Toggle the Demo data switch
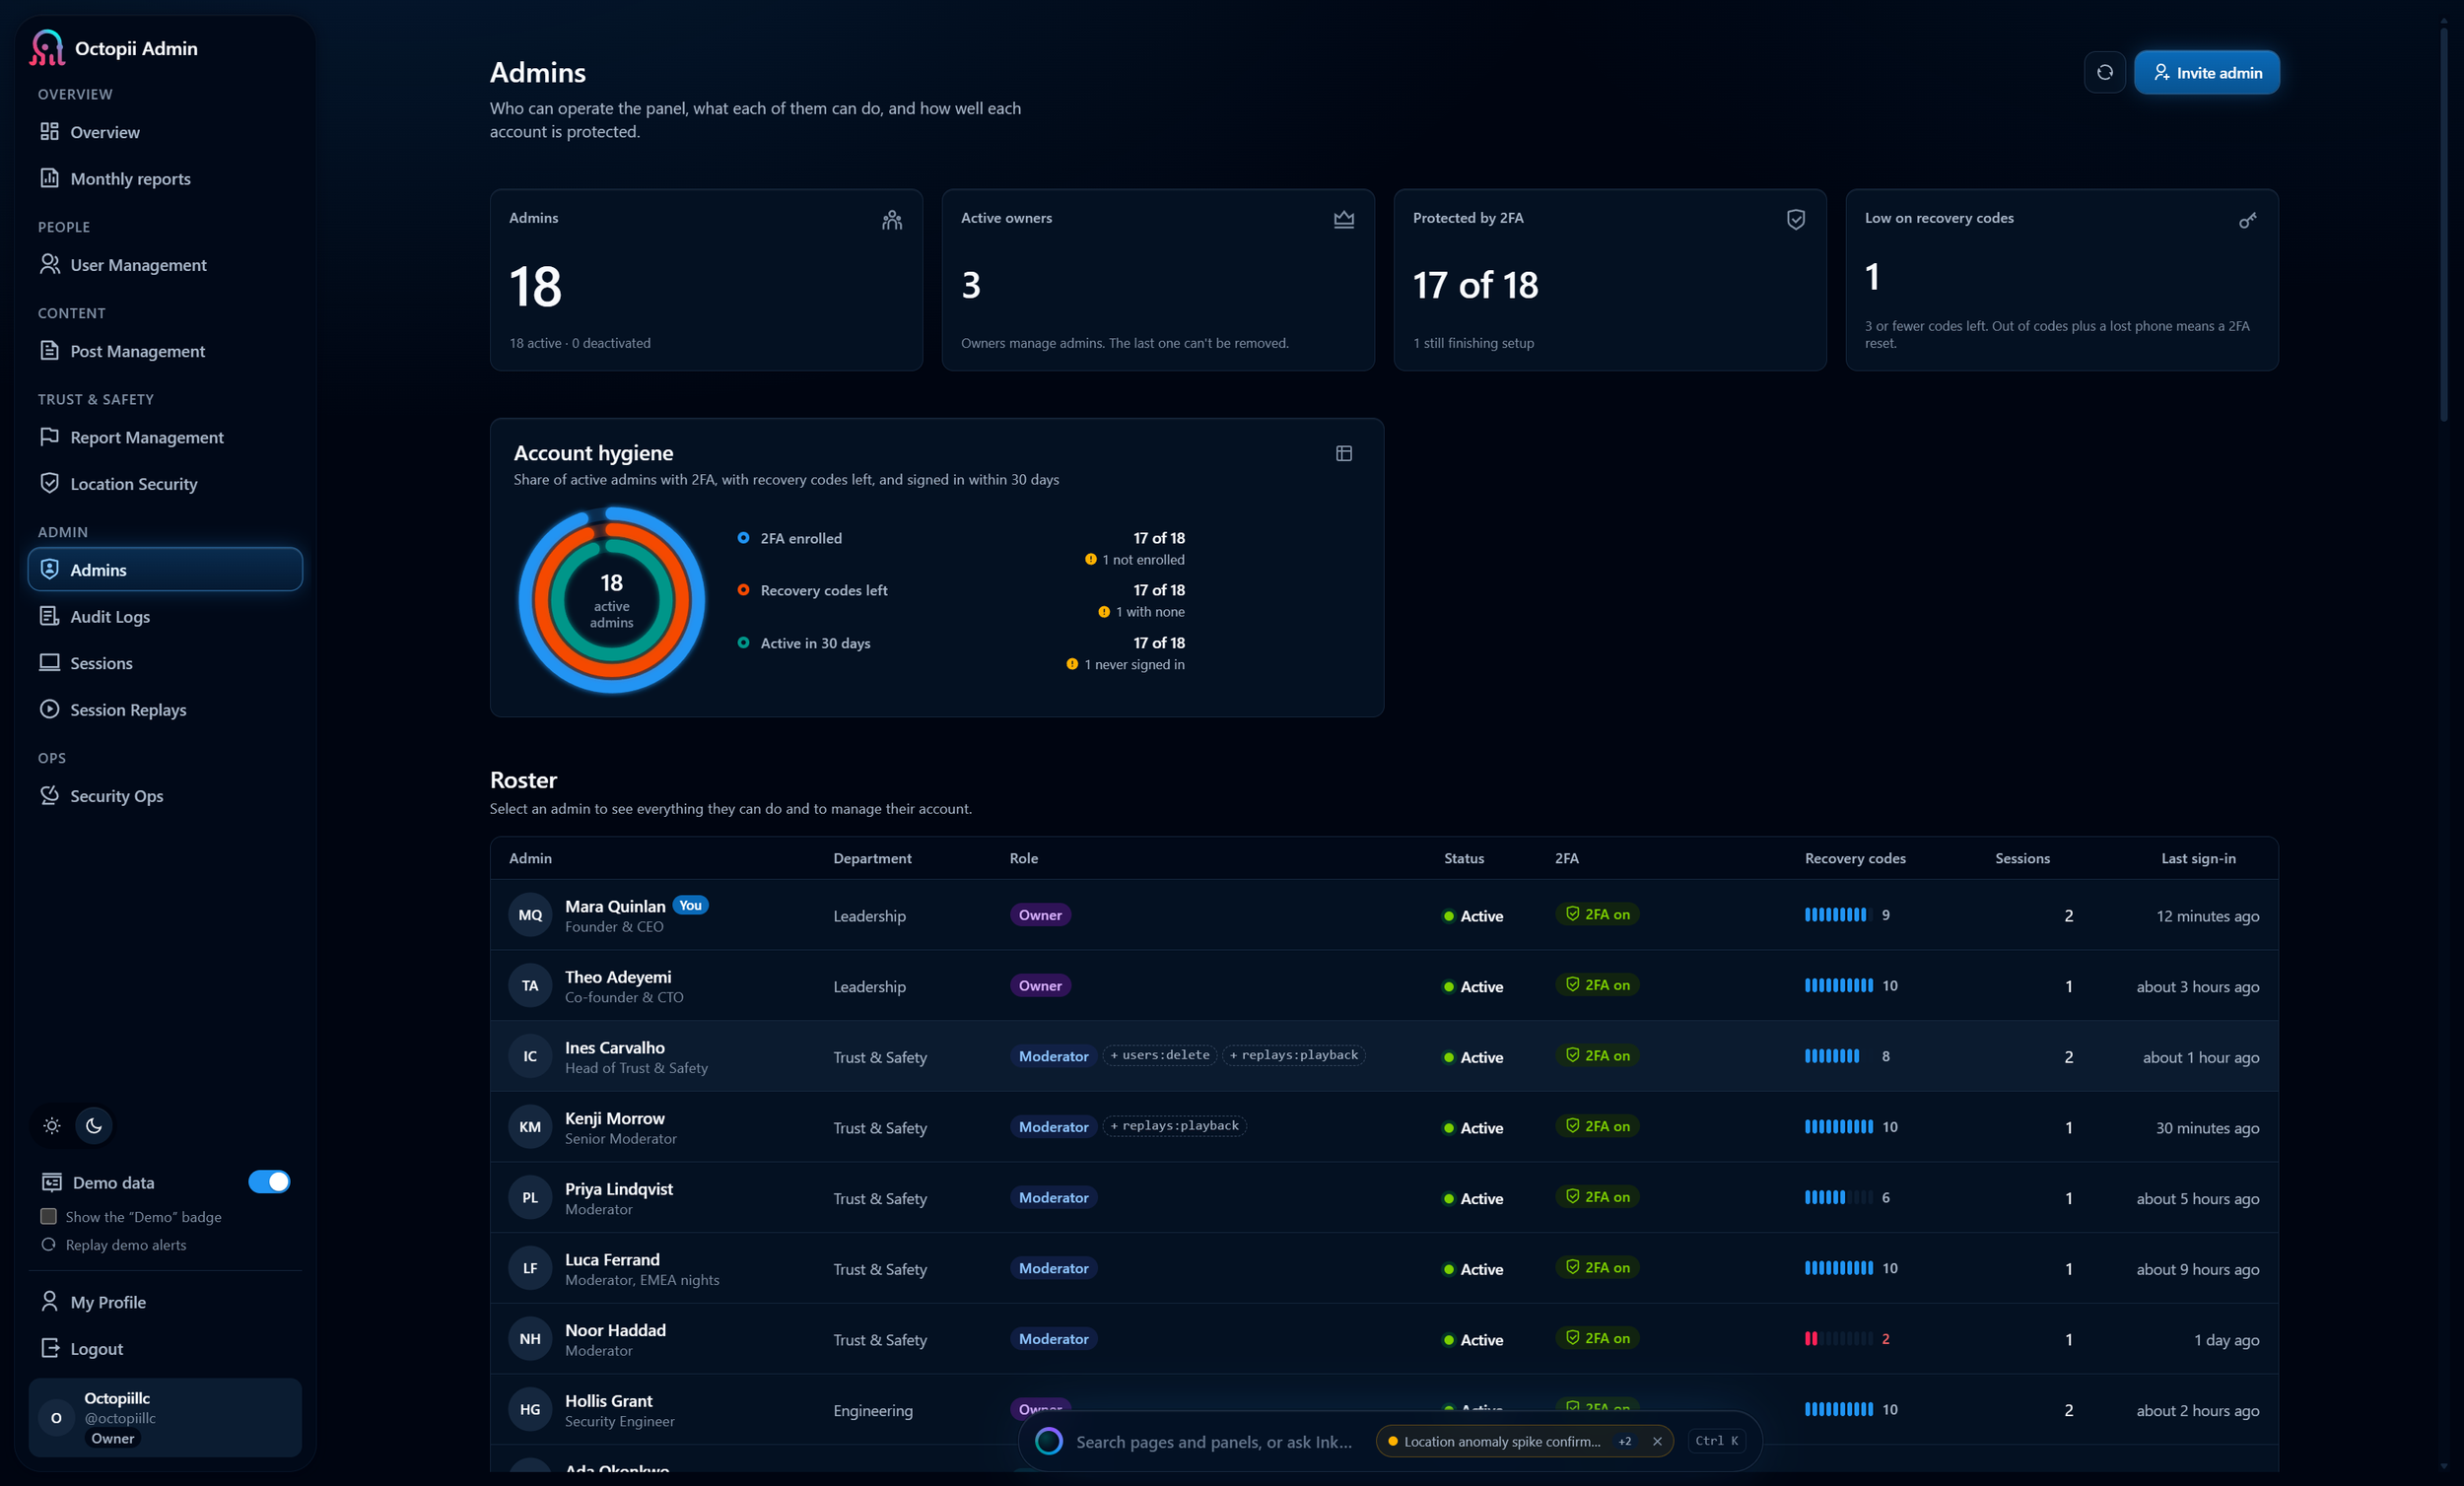Image resolution: width=2464 pixels, height=1486 pixels. click(x=269, y=1181)
